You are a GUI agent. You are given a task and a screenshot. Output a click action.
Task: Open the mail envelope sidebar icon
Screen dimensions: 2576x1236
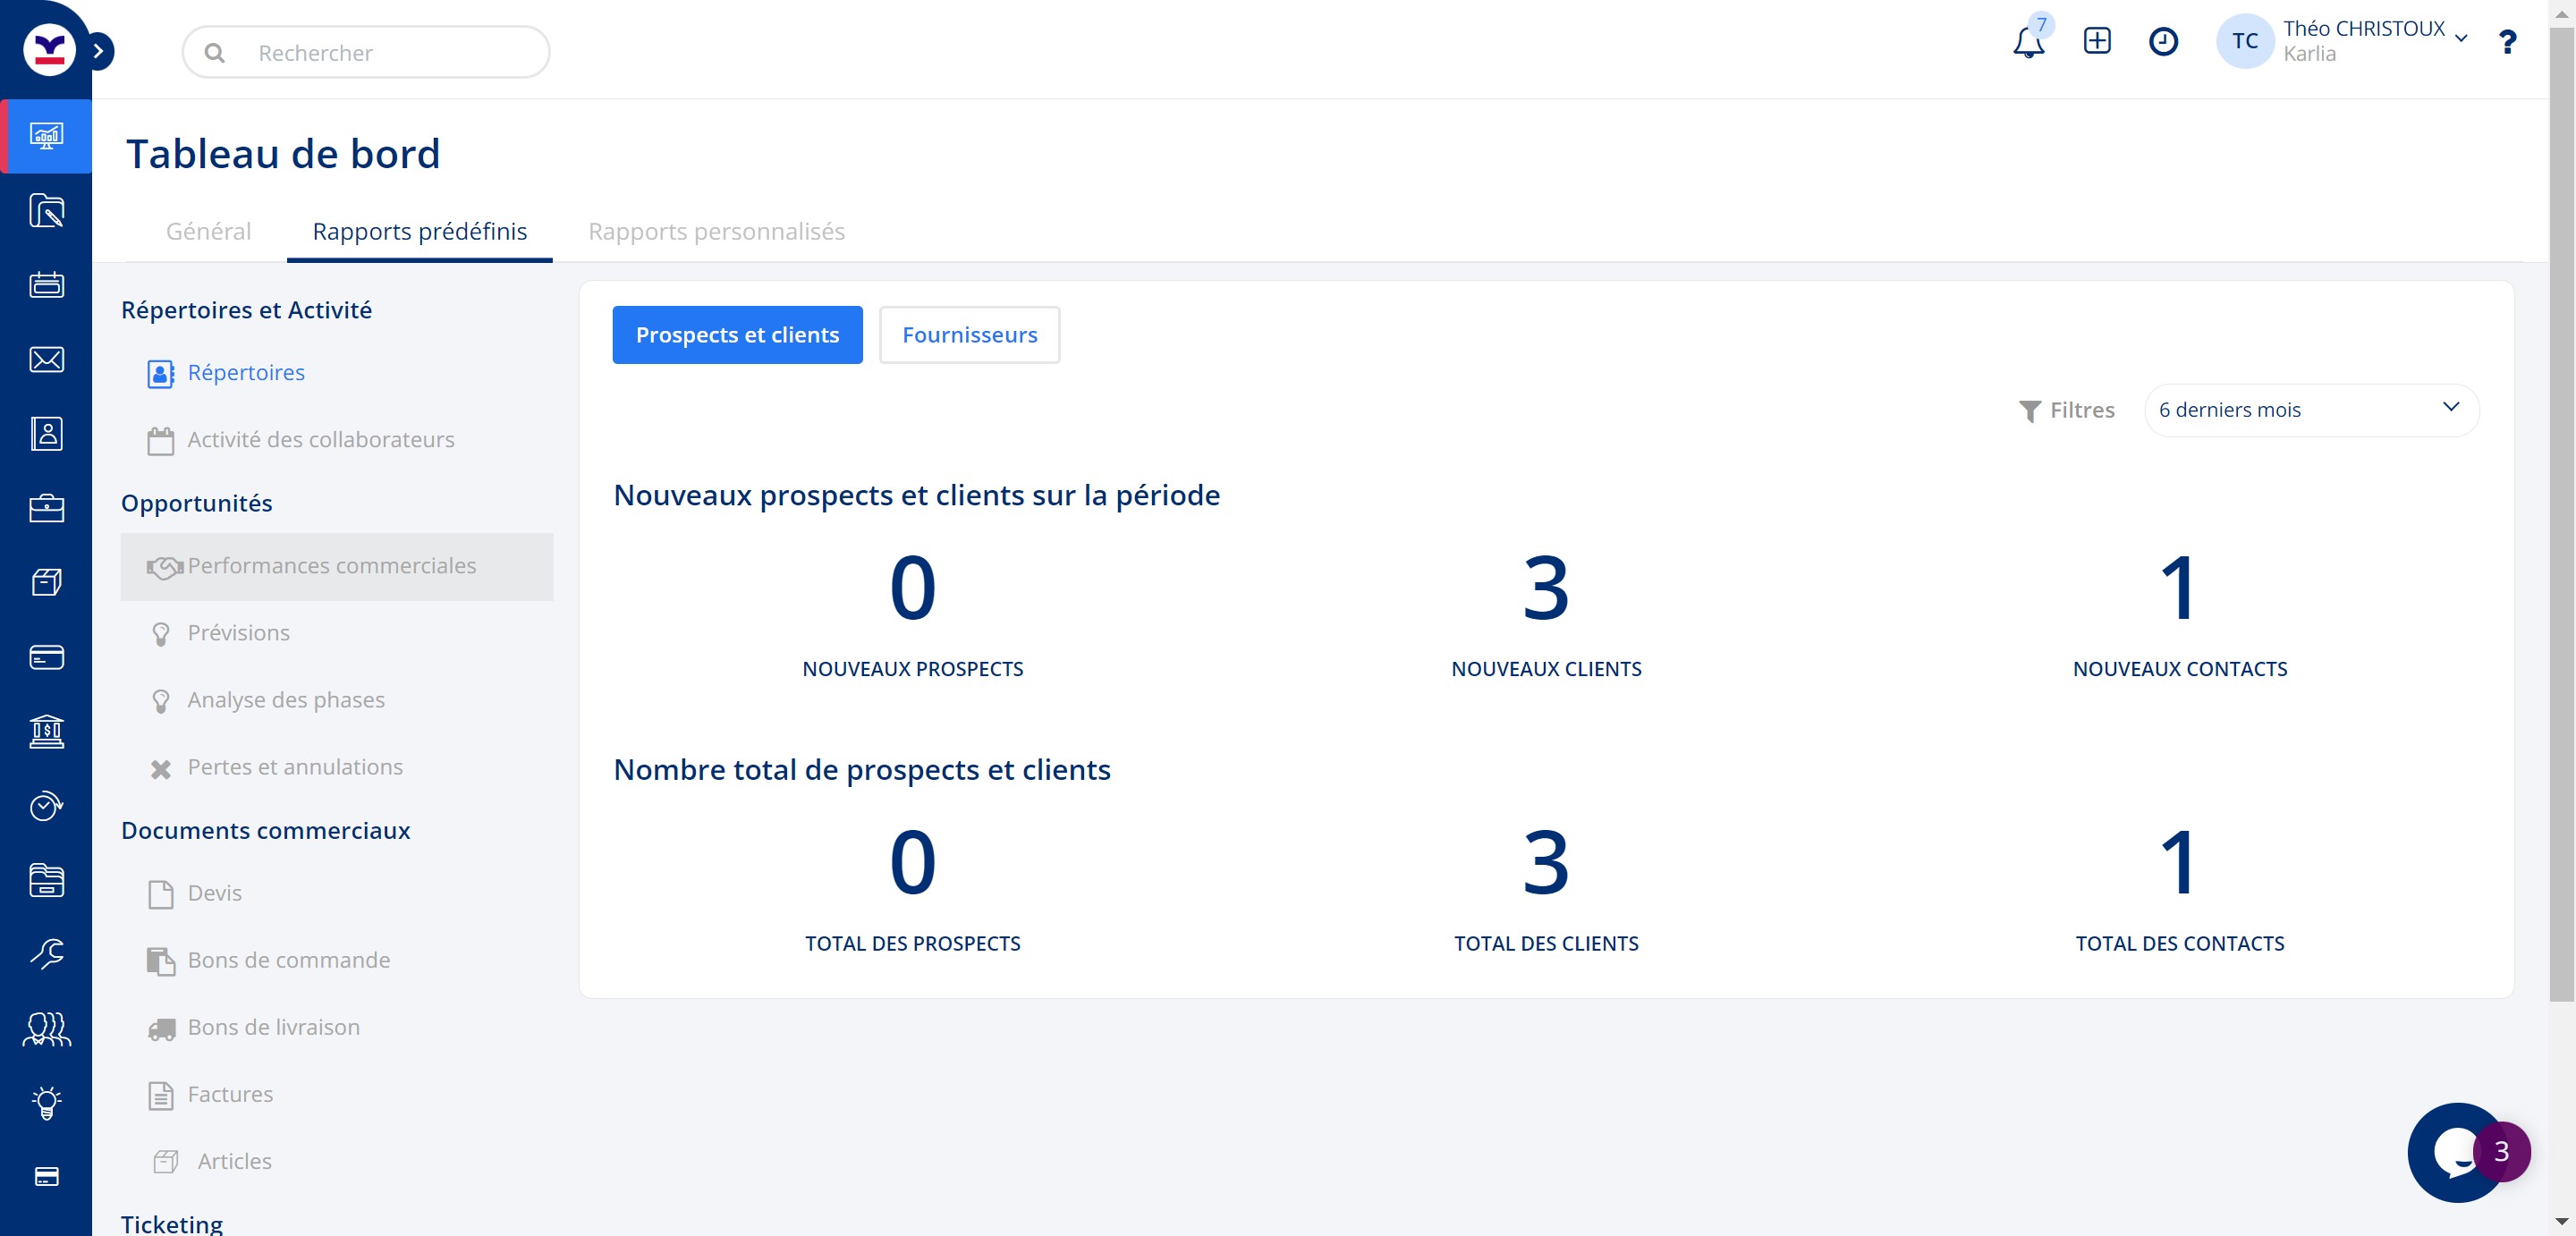[x=46, y=360]
